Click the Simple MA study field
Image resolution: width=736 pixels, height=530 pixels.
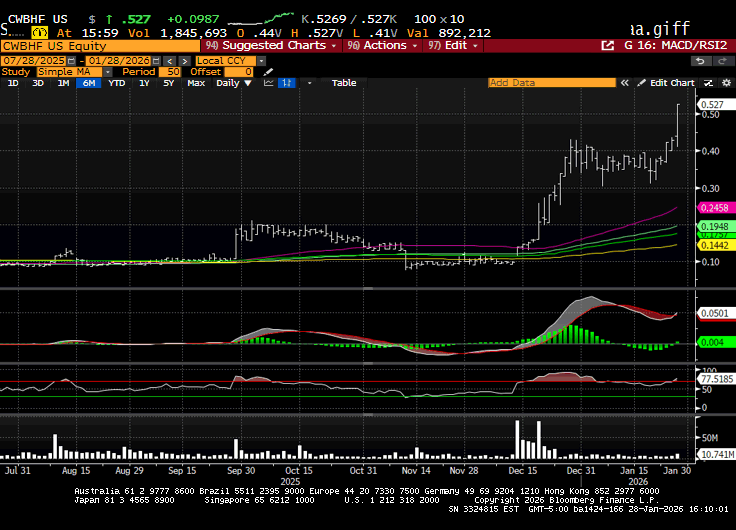click(69, 72)
